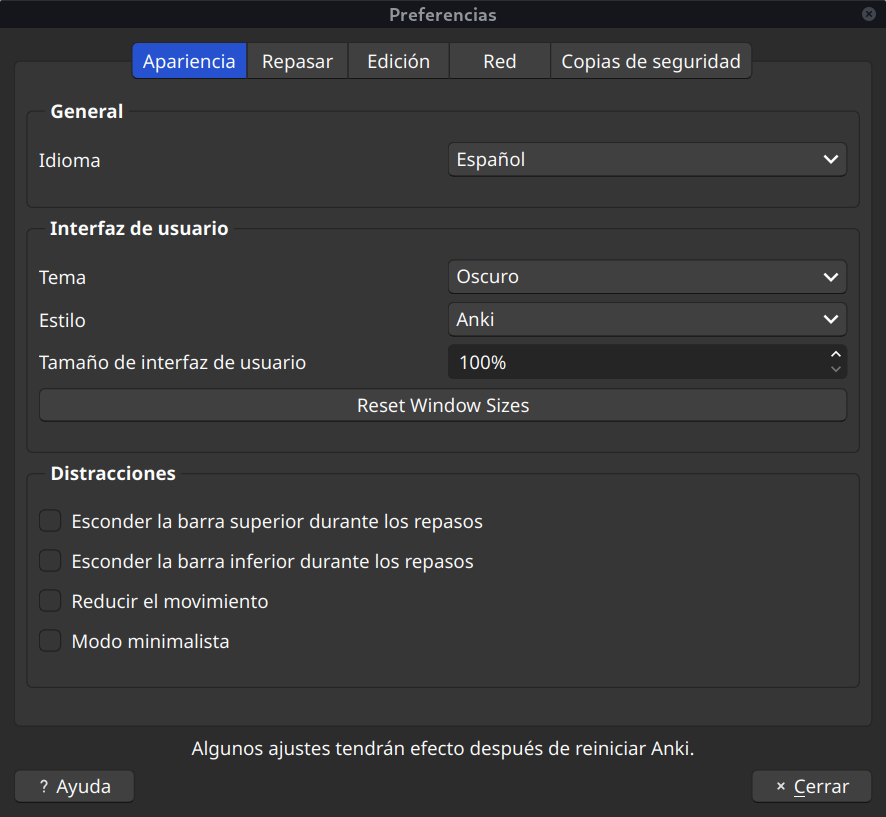Image resolution: width=886 pixels, height=817 pixels.
Task: Enable Esconder la barra superior durante los repasos
Action: tap(50, 521)
